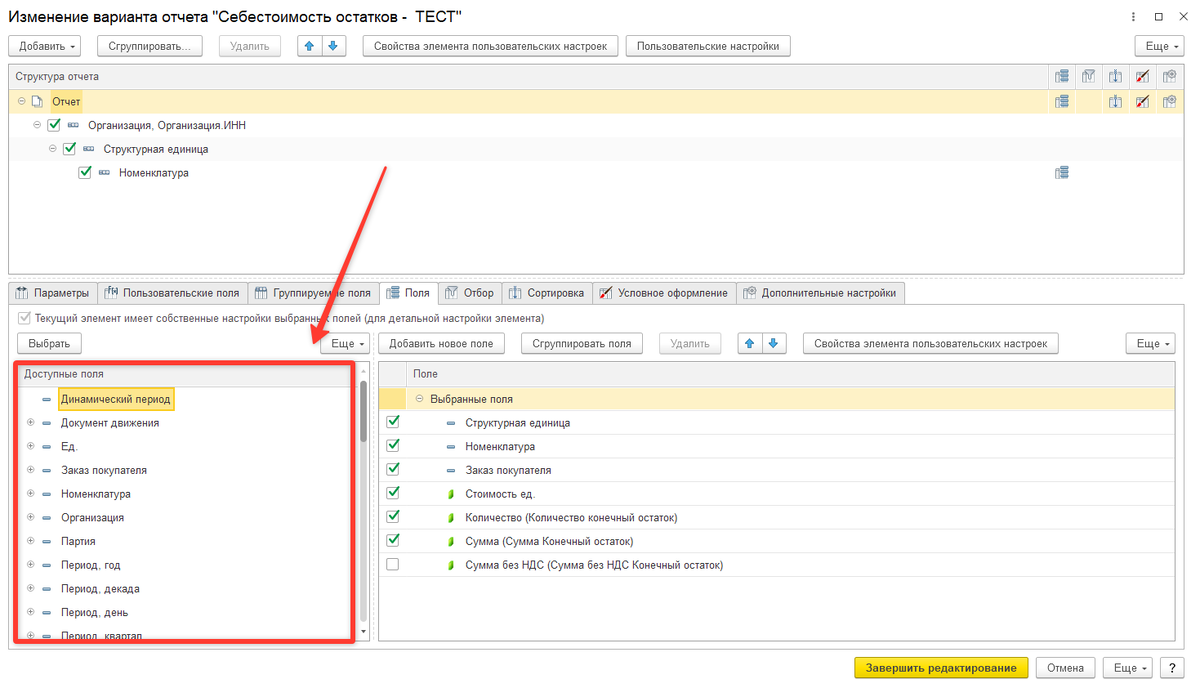The height and width of the screenshot is (688, 1200).
Task: Switch to the Сортировка tab
Action: [547, 293]
